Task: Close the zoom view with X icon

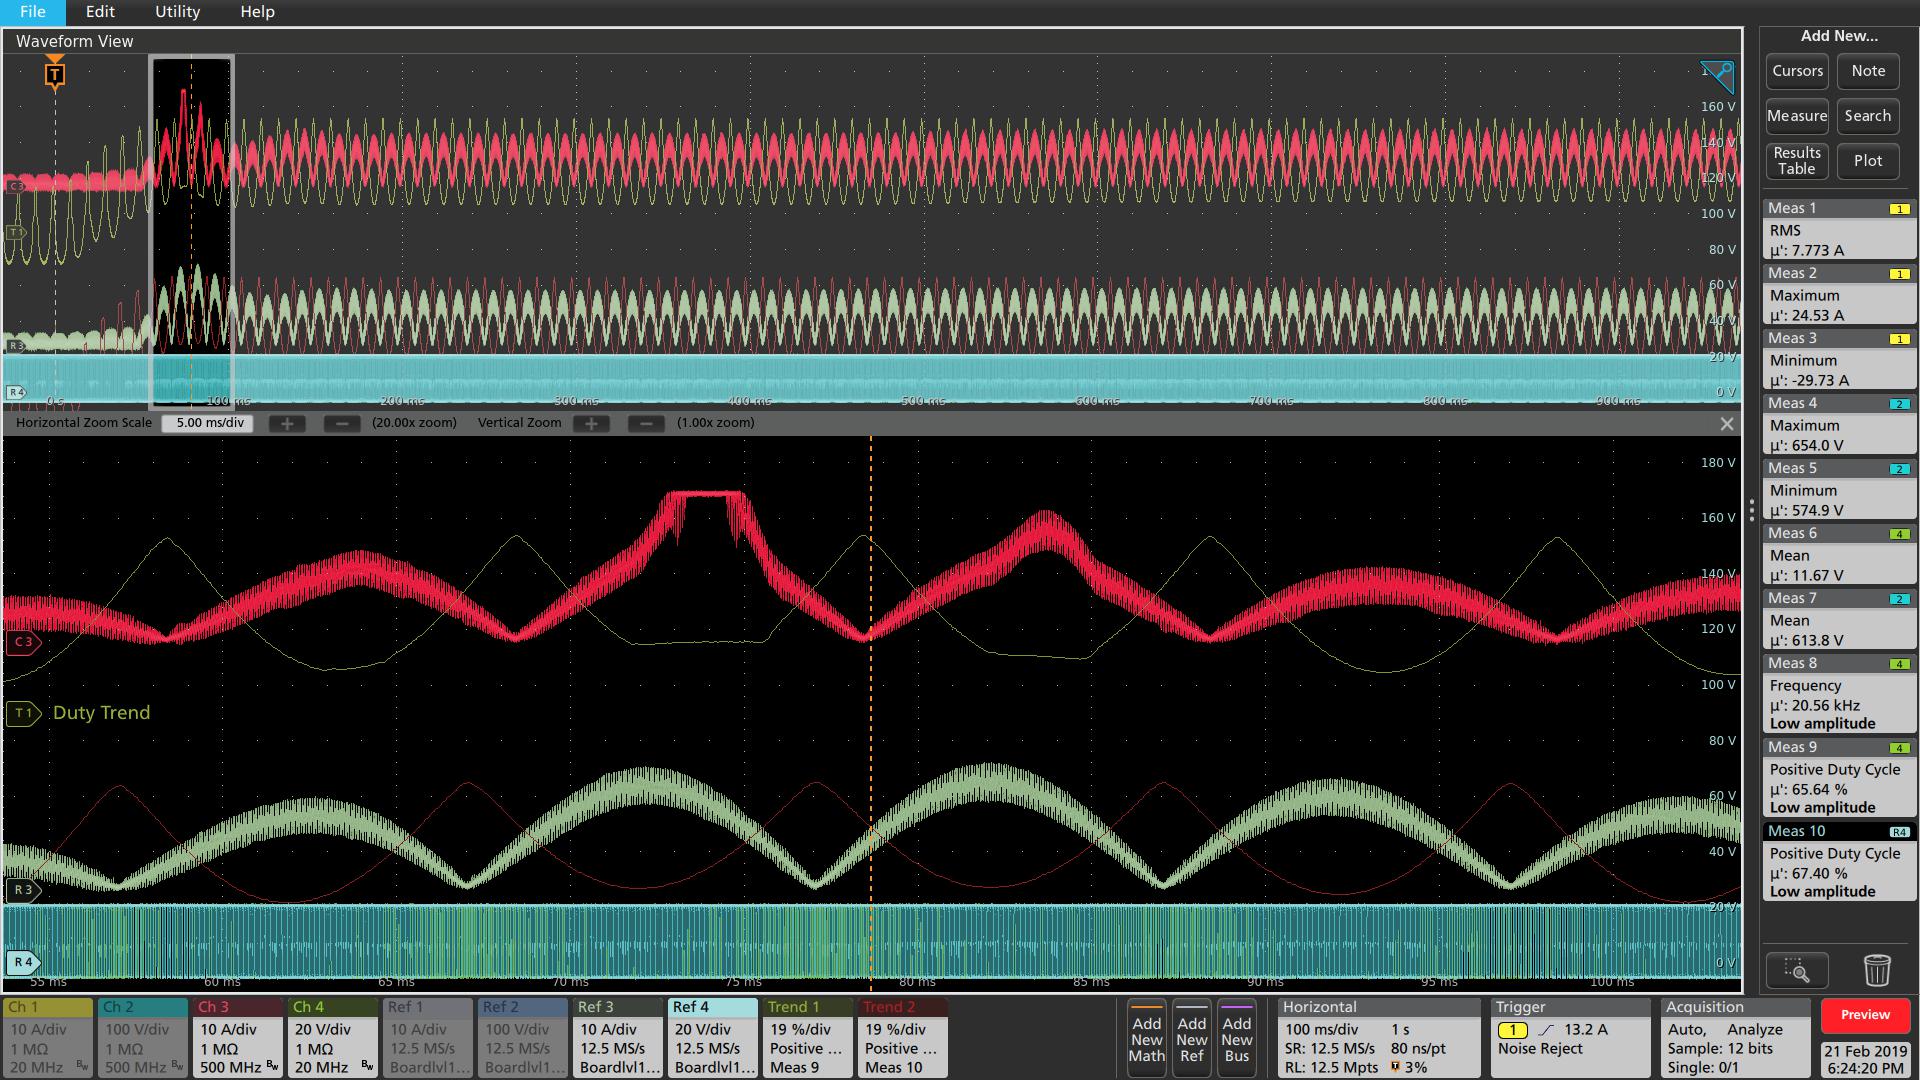Action: [1726, 424]
